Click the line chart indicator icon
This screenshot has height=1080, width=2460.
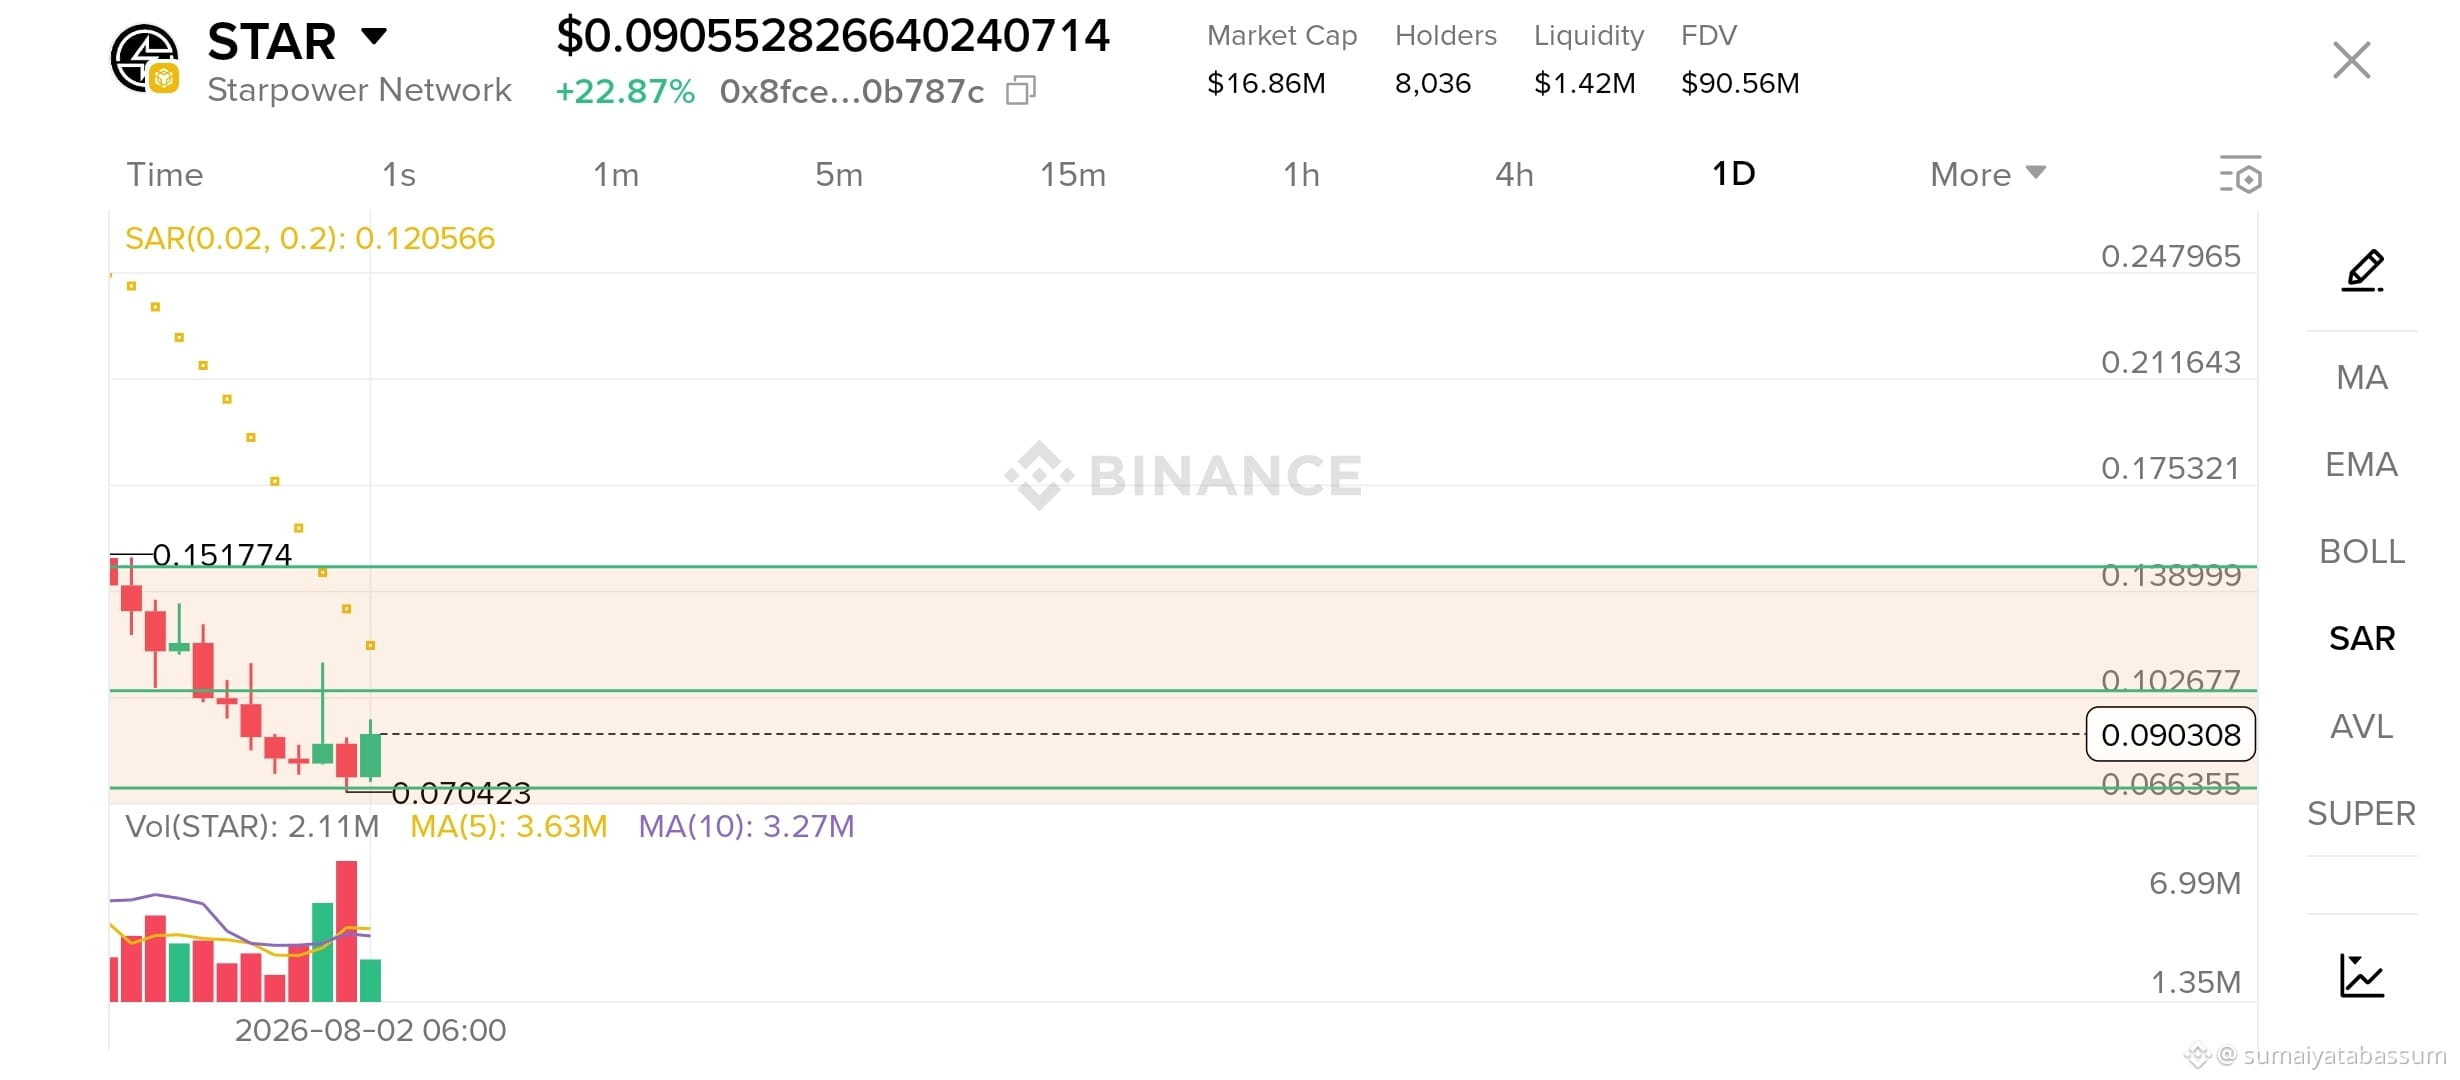2362,976
